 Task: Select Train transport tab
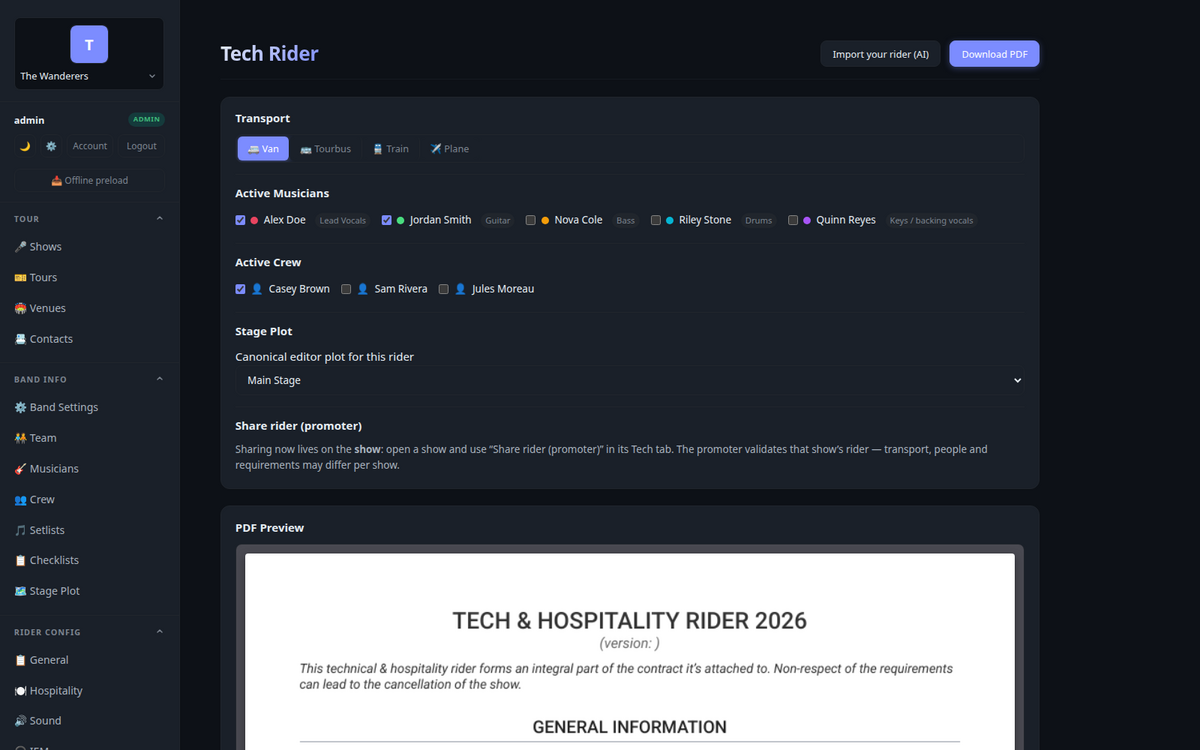pos(391,149)
